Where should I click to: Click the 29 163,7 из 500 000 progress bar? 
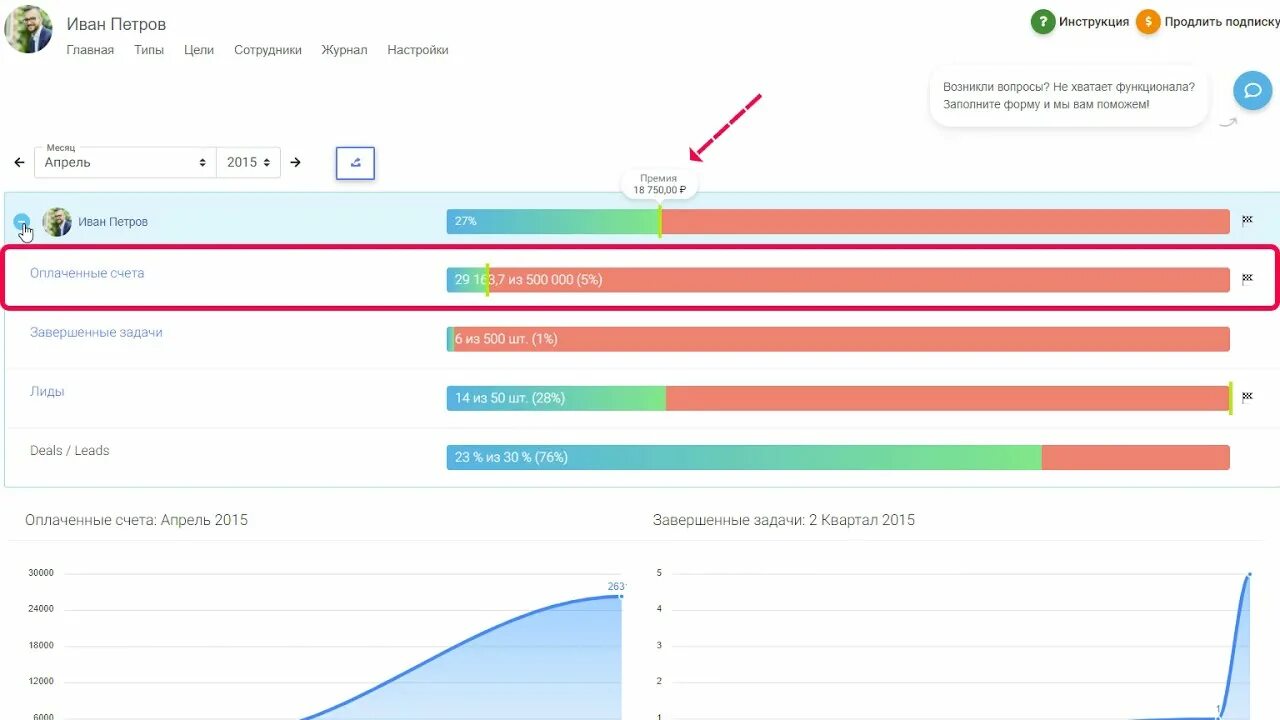(x=838, y=280)
